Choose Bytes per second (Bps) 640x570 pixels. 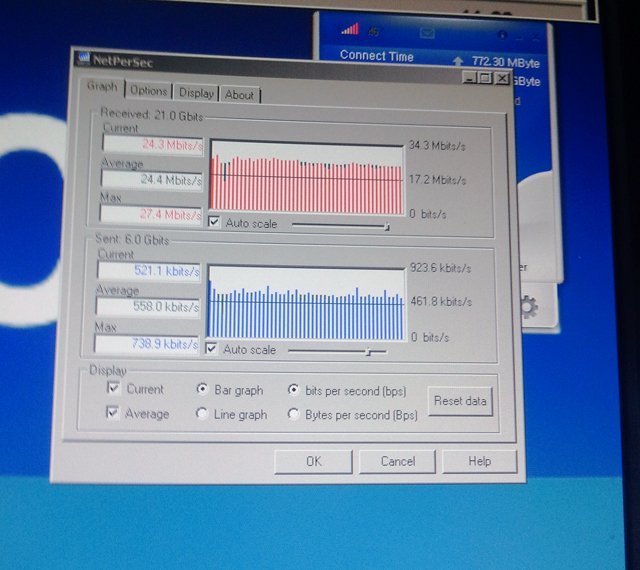click(293, 414)
